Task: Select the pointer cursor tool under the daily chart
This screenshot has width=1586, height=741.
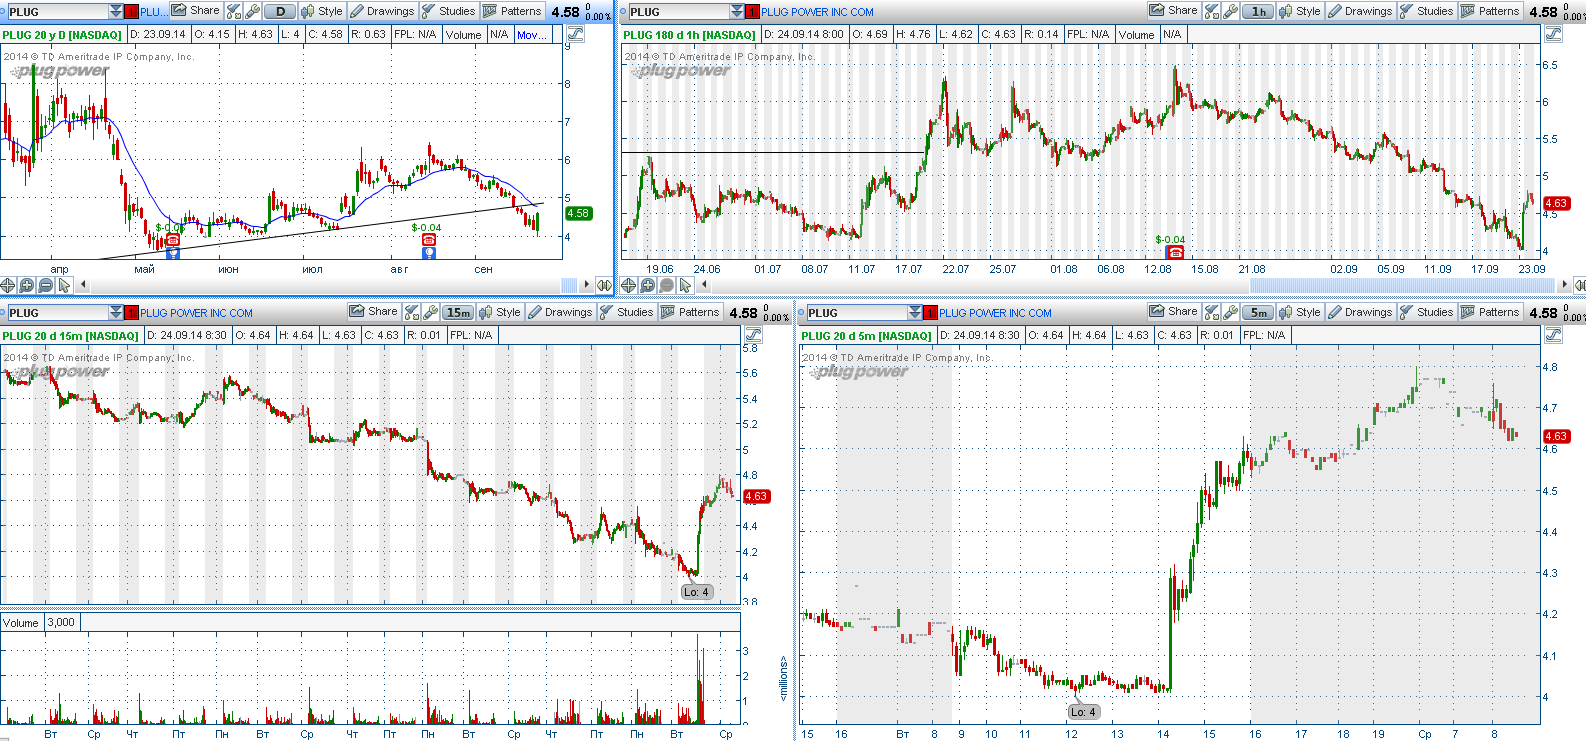Action: tap(65, 285)
